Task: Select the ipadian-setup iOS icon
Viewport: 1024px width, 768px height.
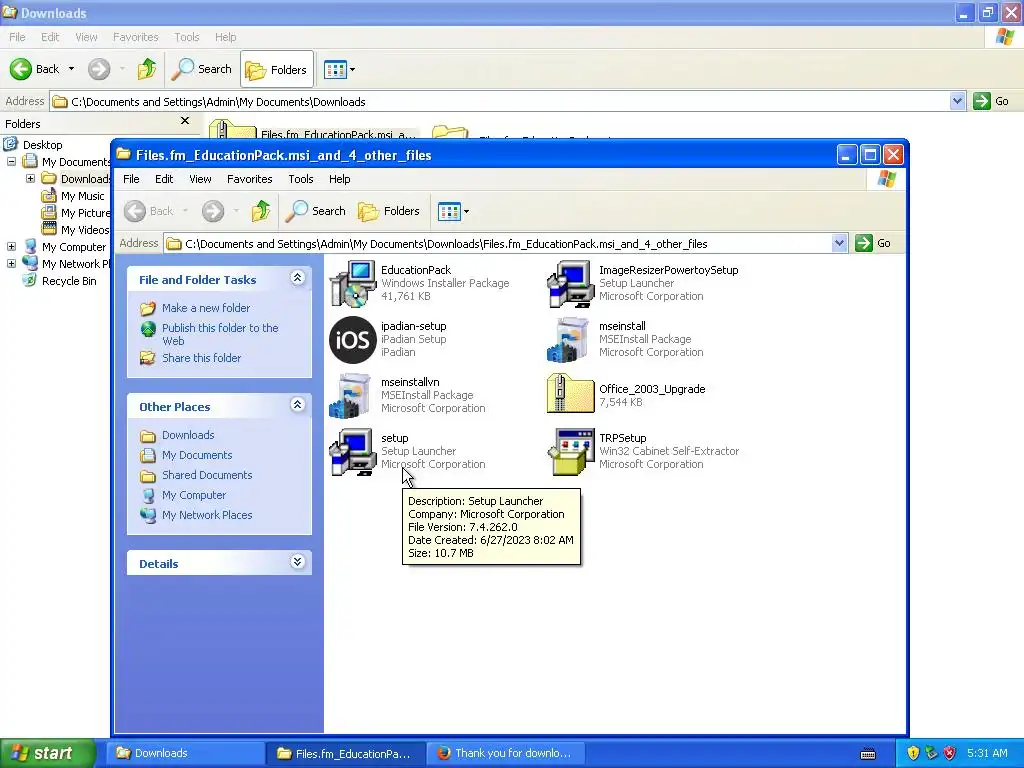Action: 353,340
